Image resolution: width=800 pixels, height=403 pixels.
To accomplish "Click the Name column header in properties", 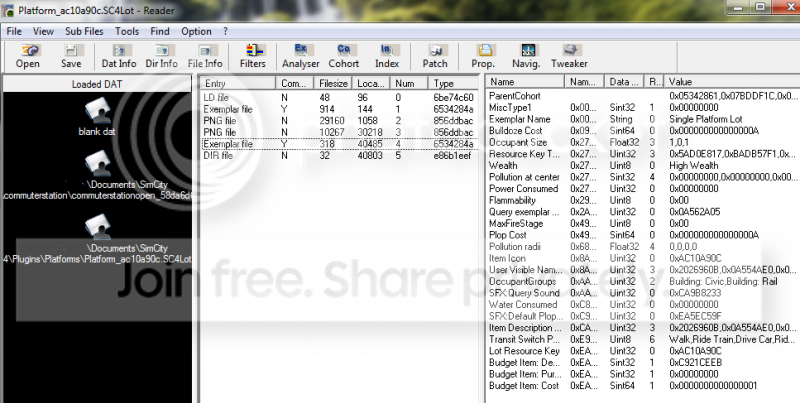I will coord(526,82).
